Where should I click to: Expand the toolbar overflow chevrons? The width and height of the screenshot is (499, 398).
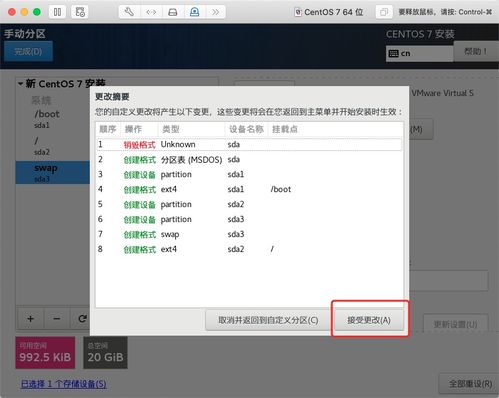(x=215, y=12)
